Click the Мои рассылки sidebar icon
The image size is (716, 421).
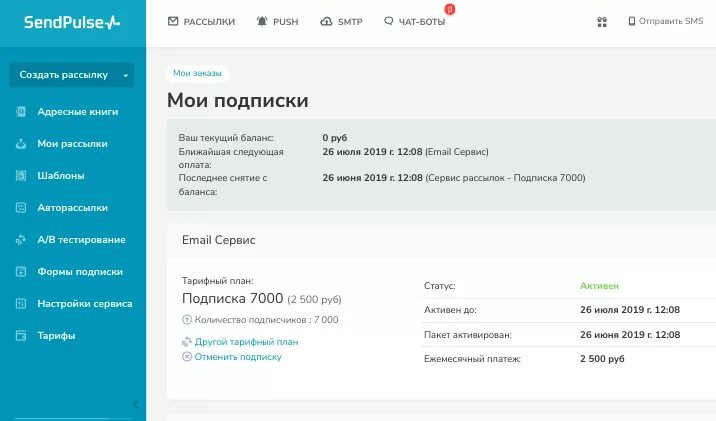coord(21,143)
